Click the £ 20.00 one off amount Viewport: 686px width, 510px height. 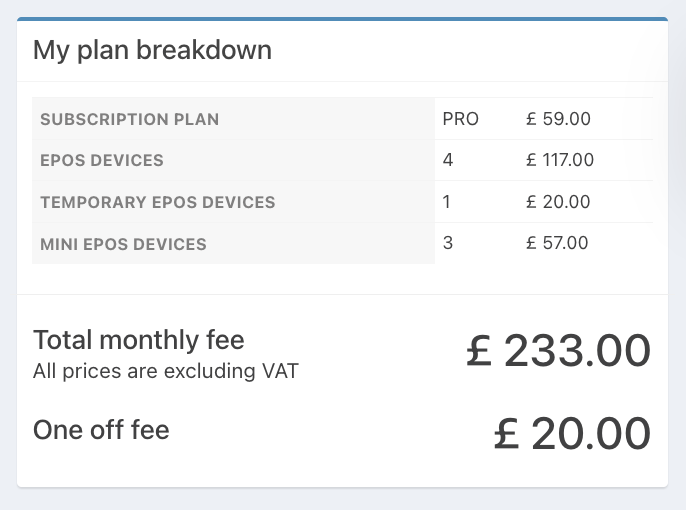tap(572, 433)
